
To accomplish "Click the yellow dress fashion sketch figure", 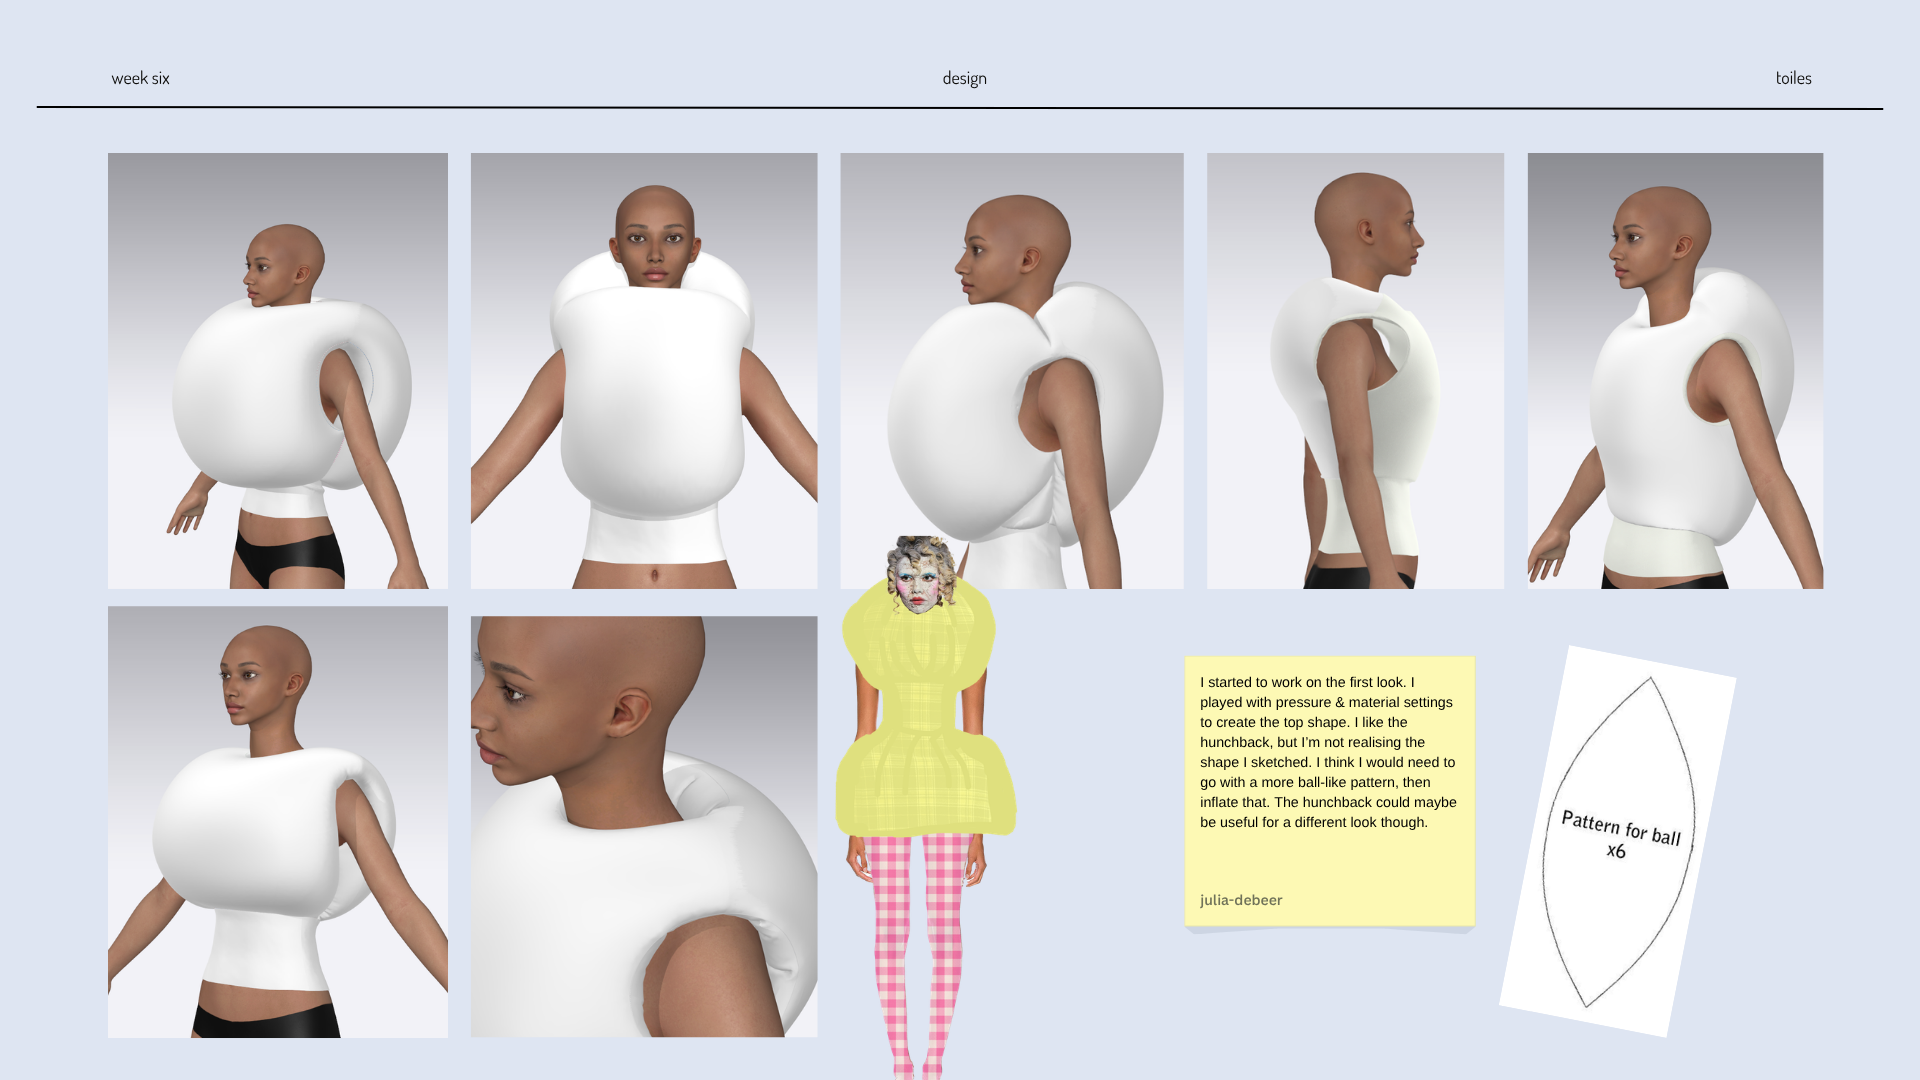I will coord(925,808).
